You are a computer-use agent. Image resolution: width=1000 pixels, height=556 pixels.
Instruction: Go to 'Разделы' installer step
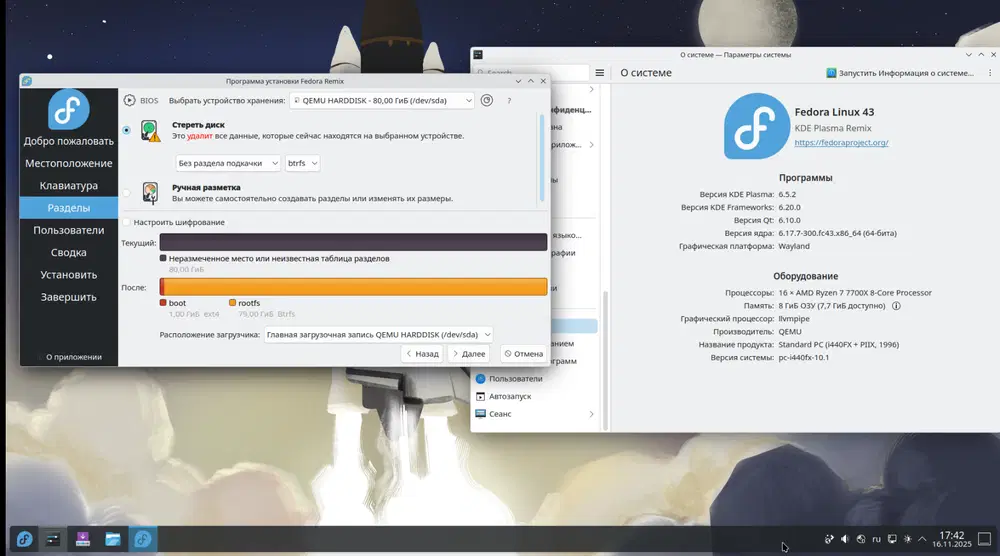tap(68, 208)
